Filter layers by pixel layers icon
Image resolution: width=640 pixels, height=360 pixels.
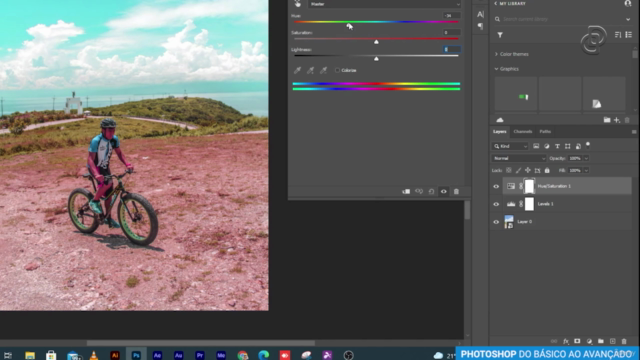tap(536, 146)
